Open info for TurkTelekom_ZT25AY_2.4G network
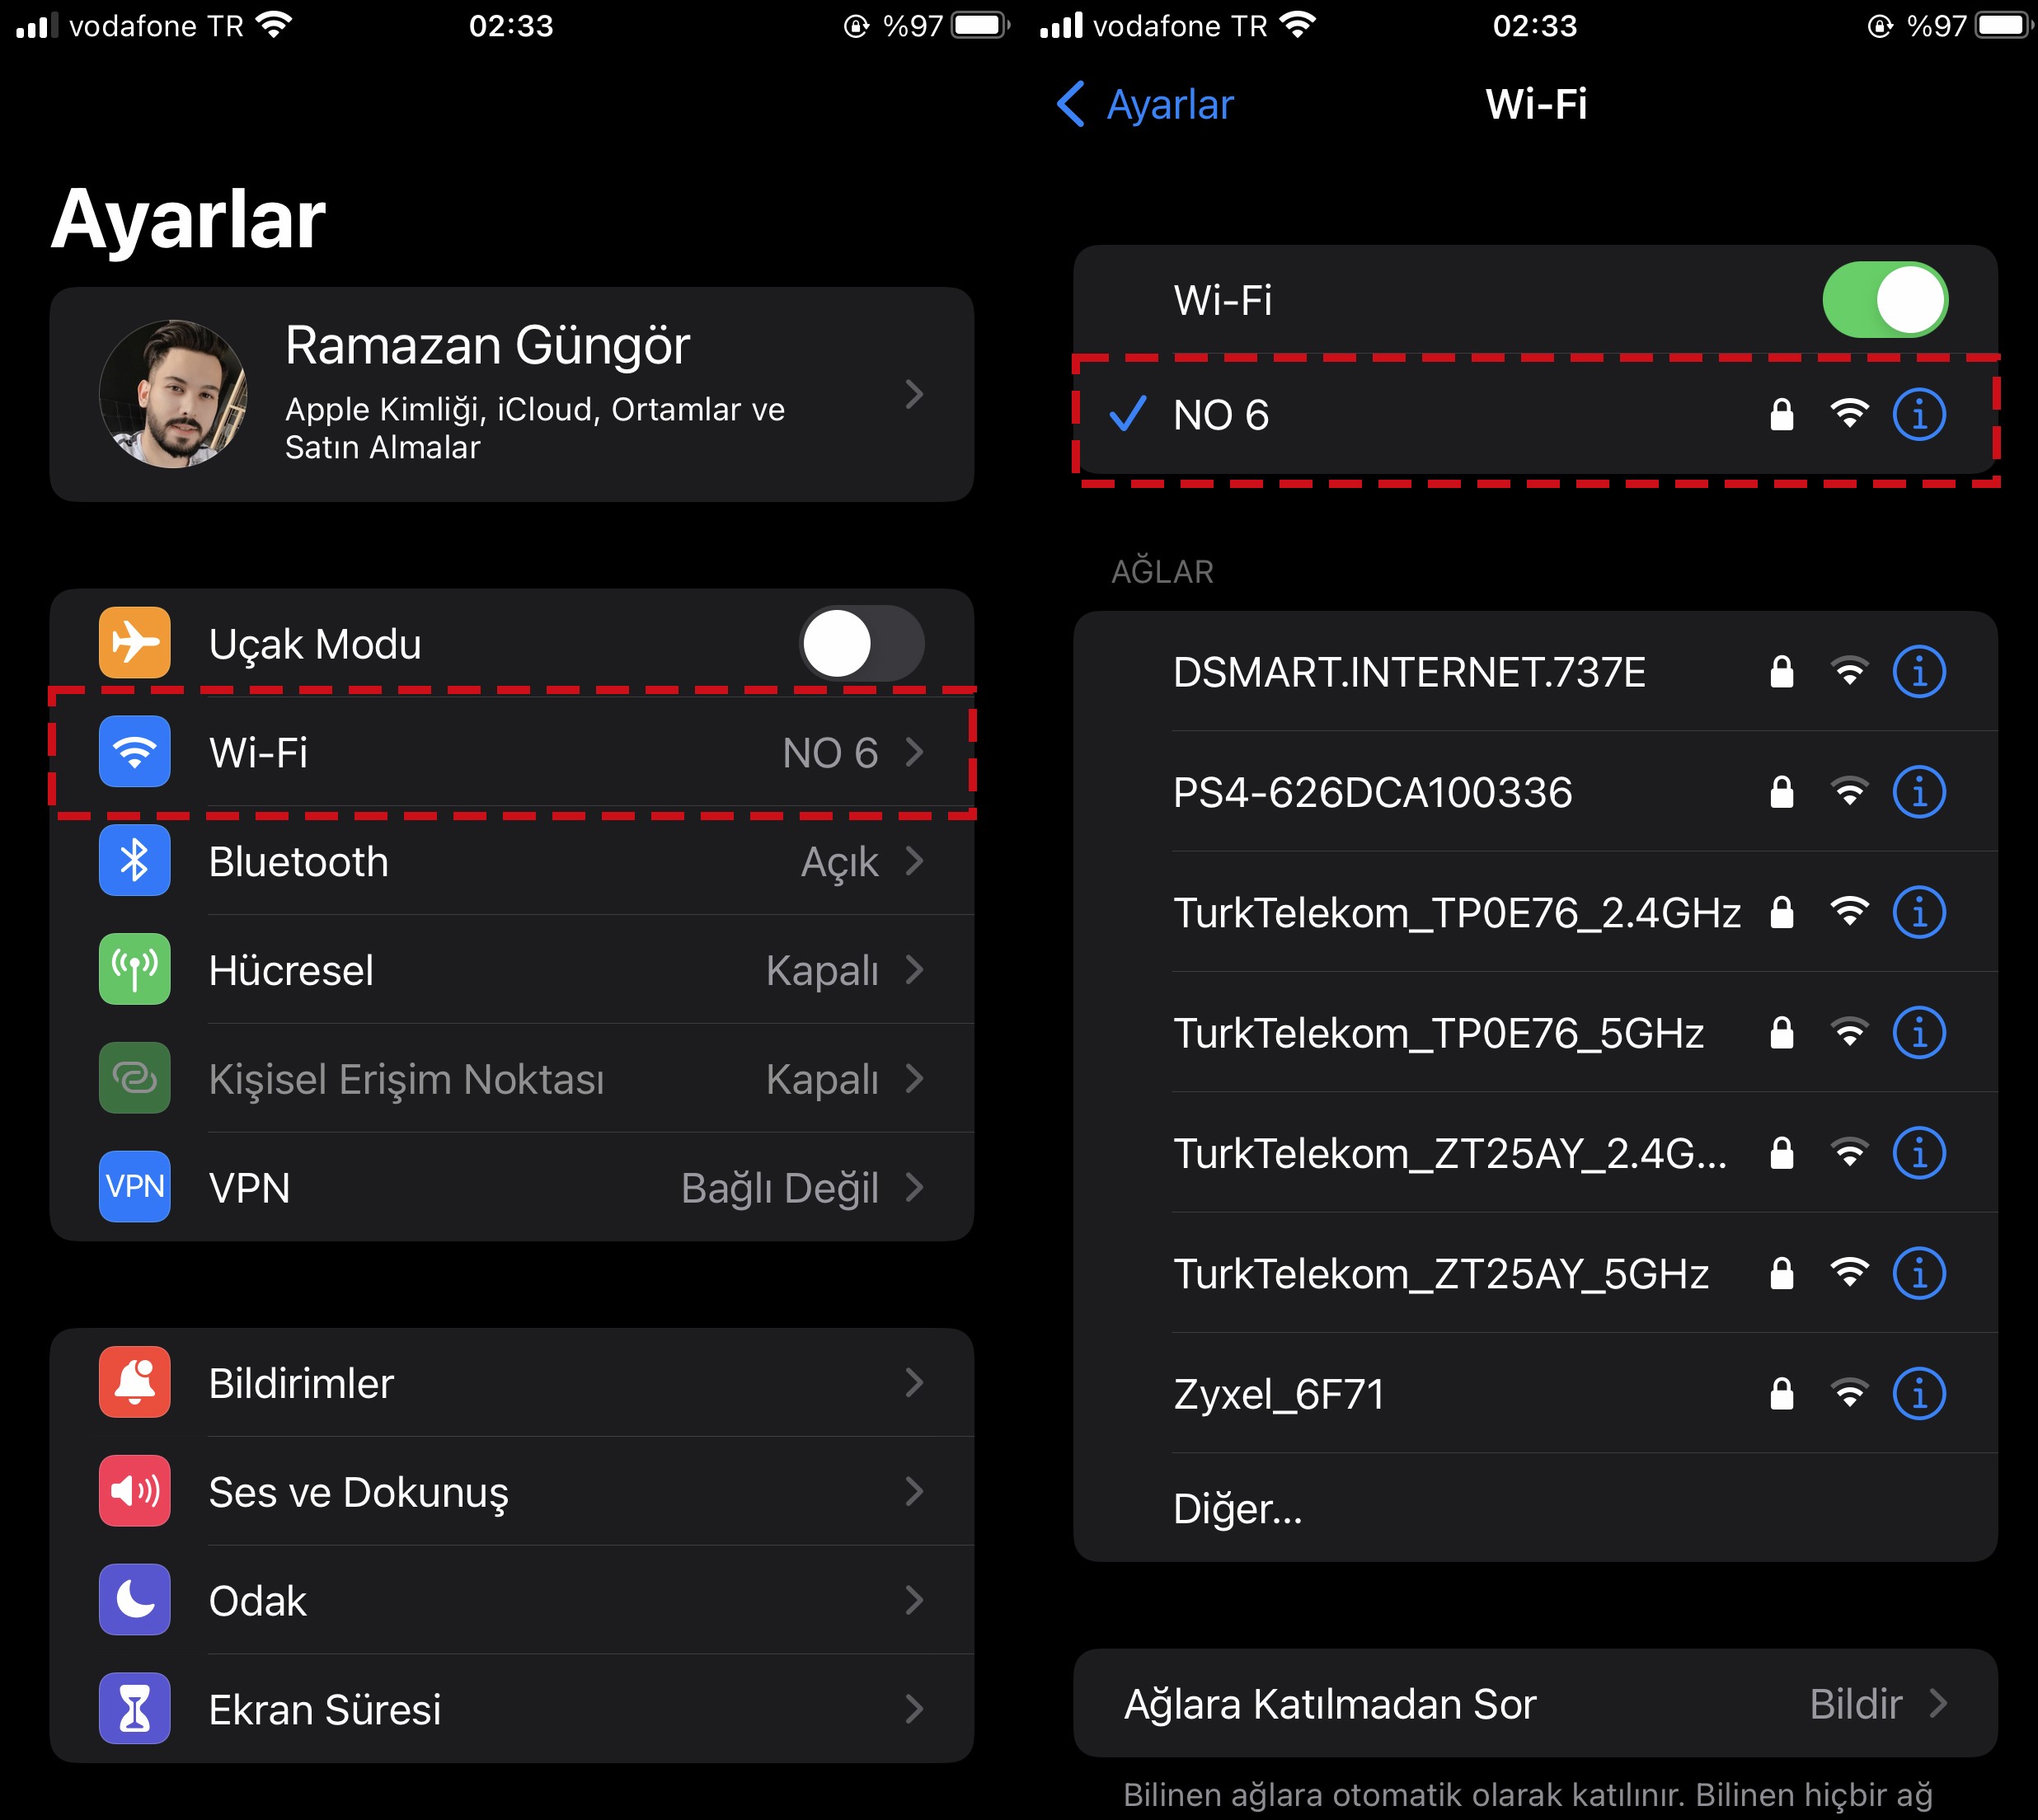 click(1919, 1153)
